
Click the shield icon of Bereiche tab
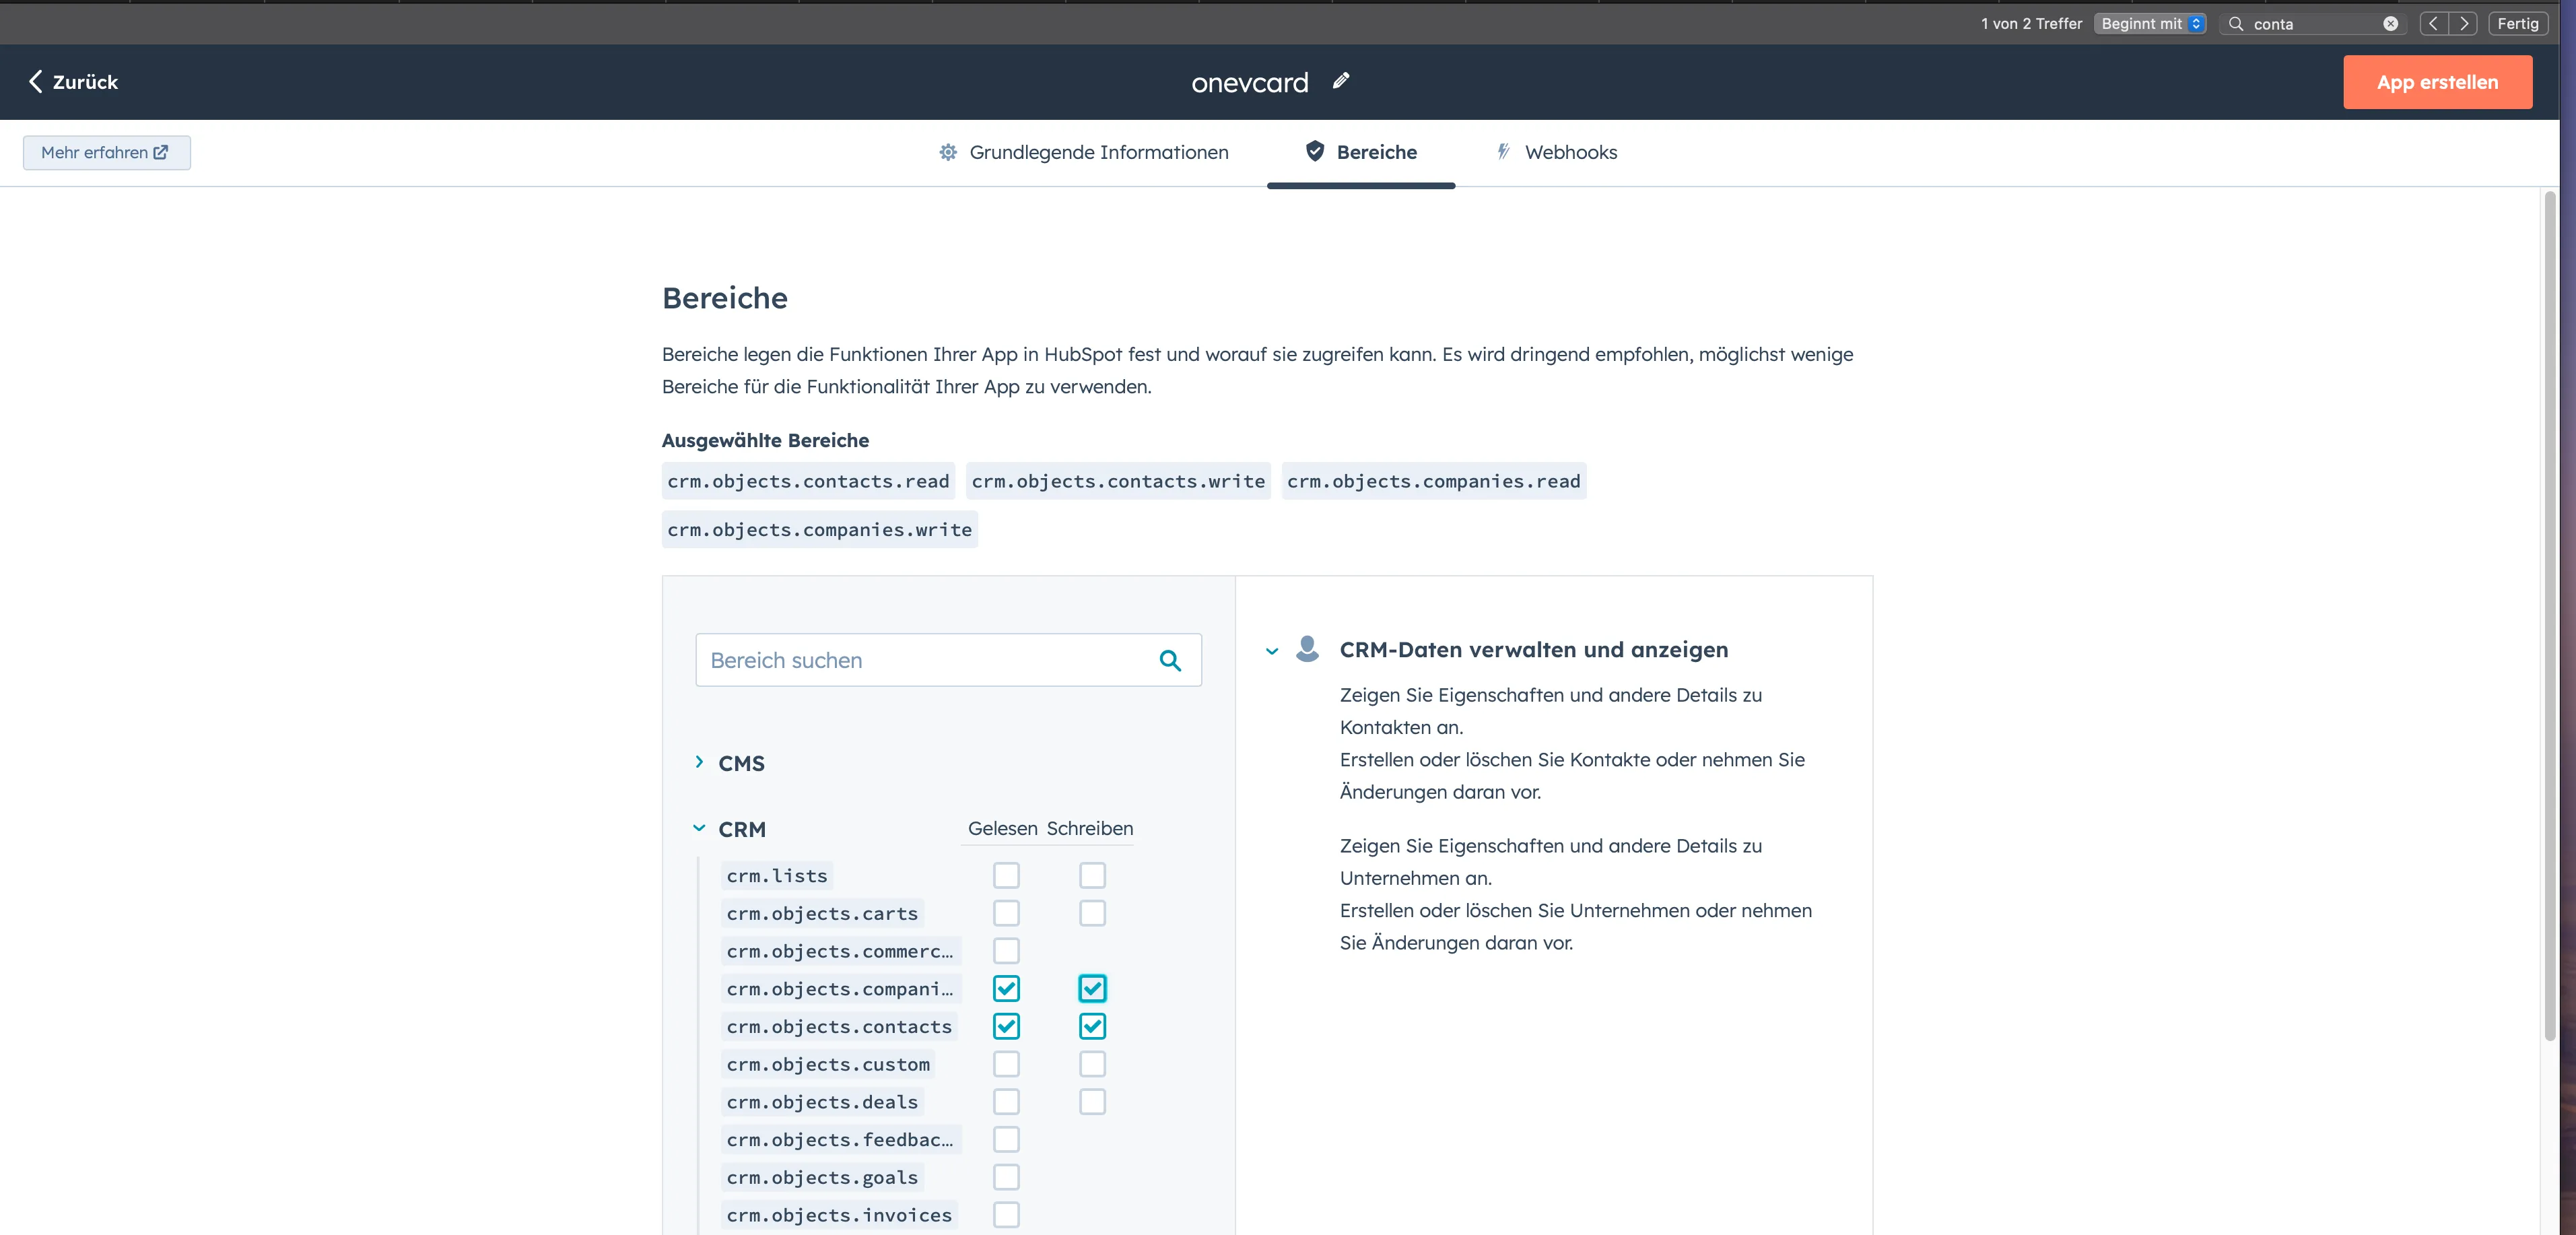tap(1315, 151)
